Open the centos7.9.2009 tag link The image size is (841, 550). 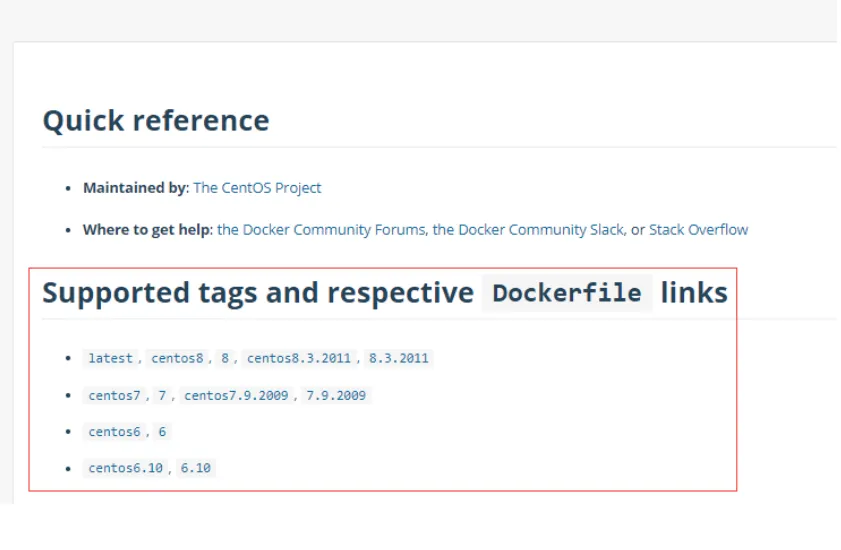[236, 395]
